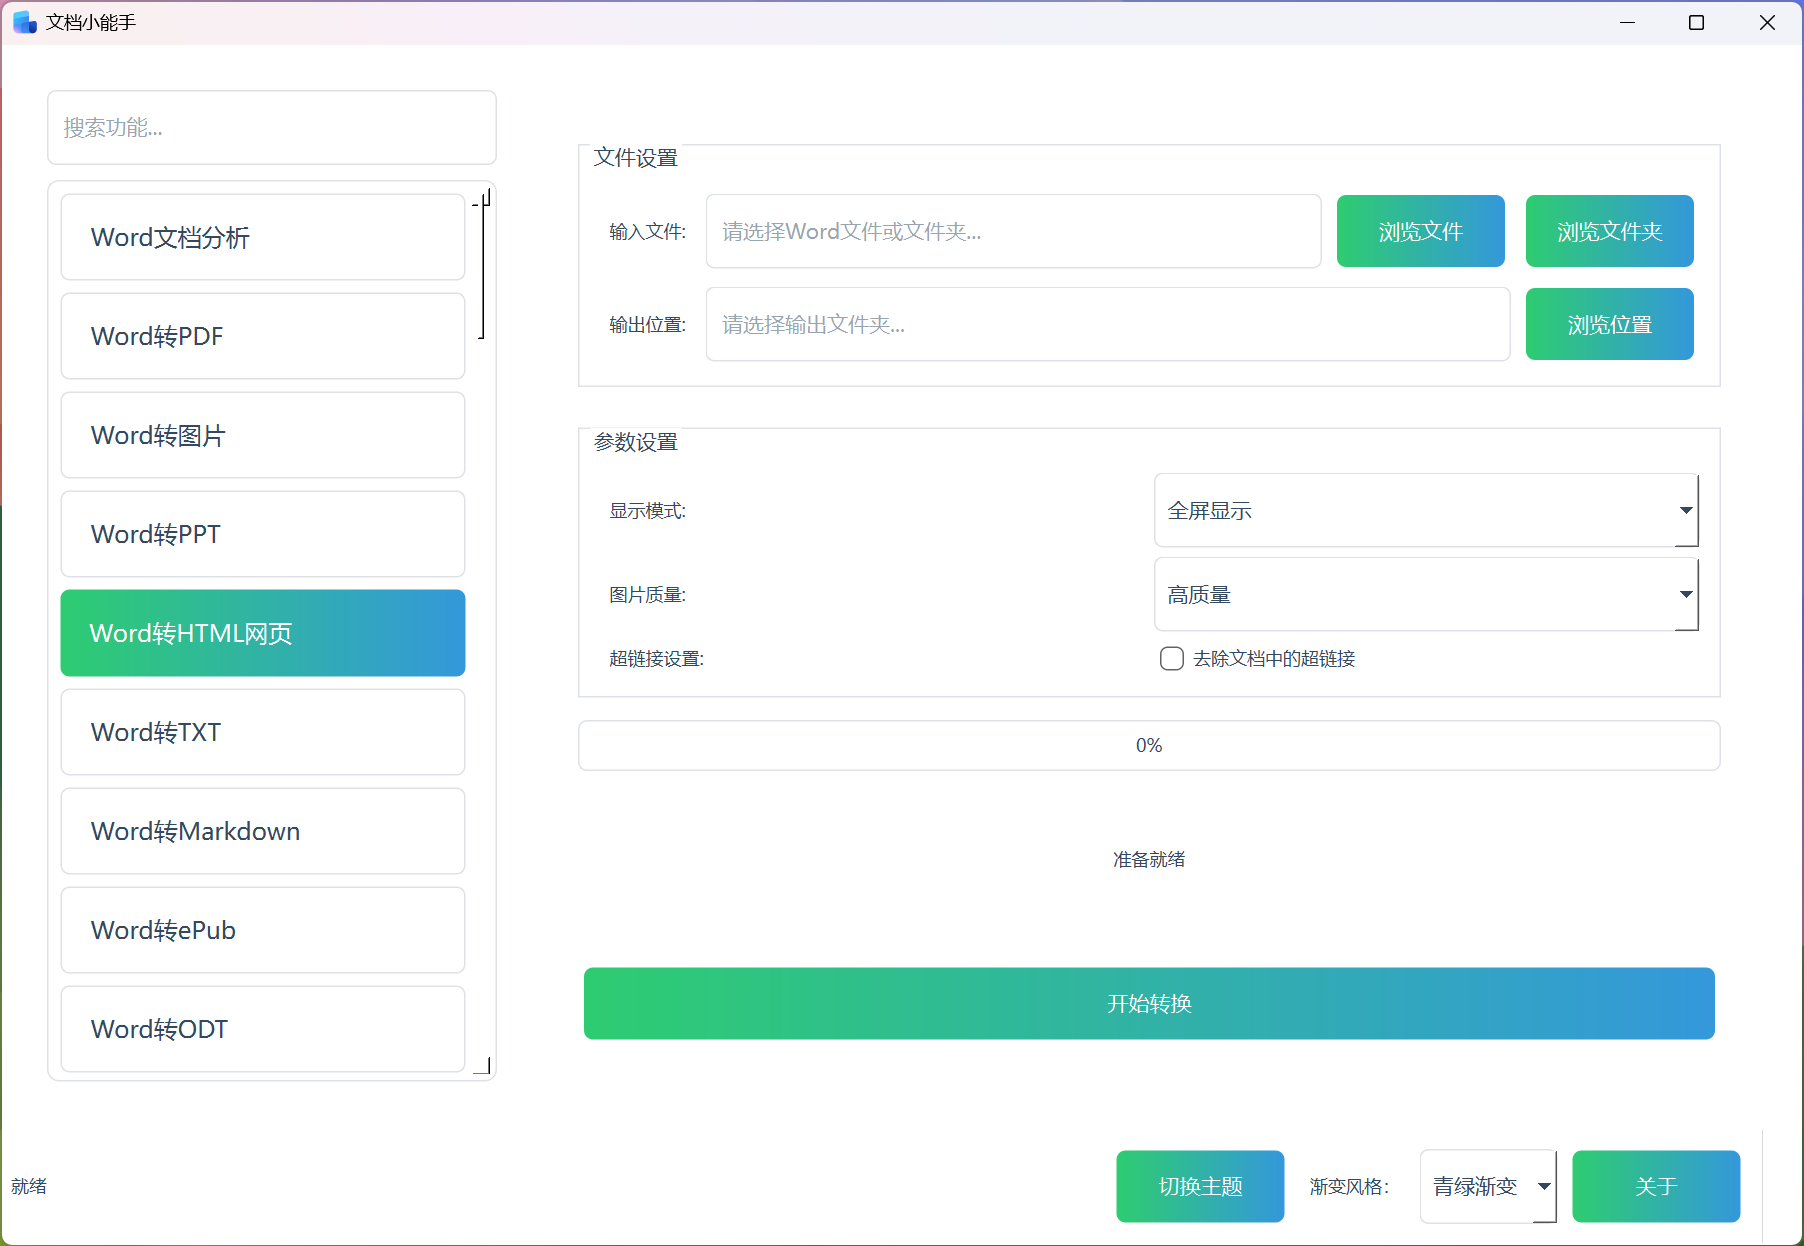
Task: Click the 切换主题 theme switch button
Action: 1199,1186
